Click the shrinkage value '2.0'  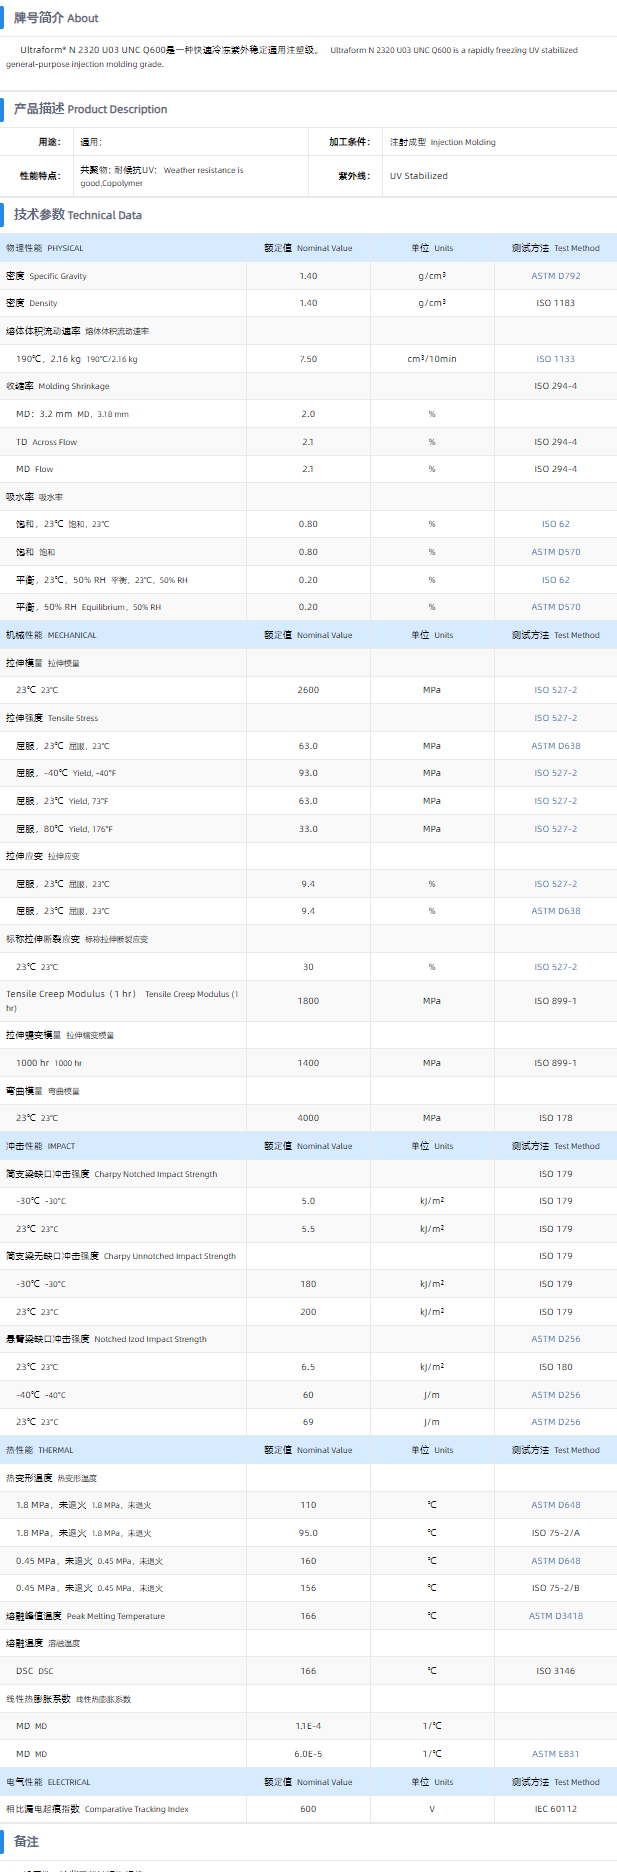[x=308, y=414]
